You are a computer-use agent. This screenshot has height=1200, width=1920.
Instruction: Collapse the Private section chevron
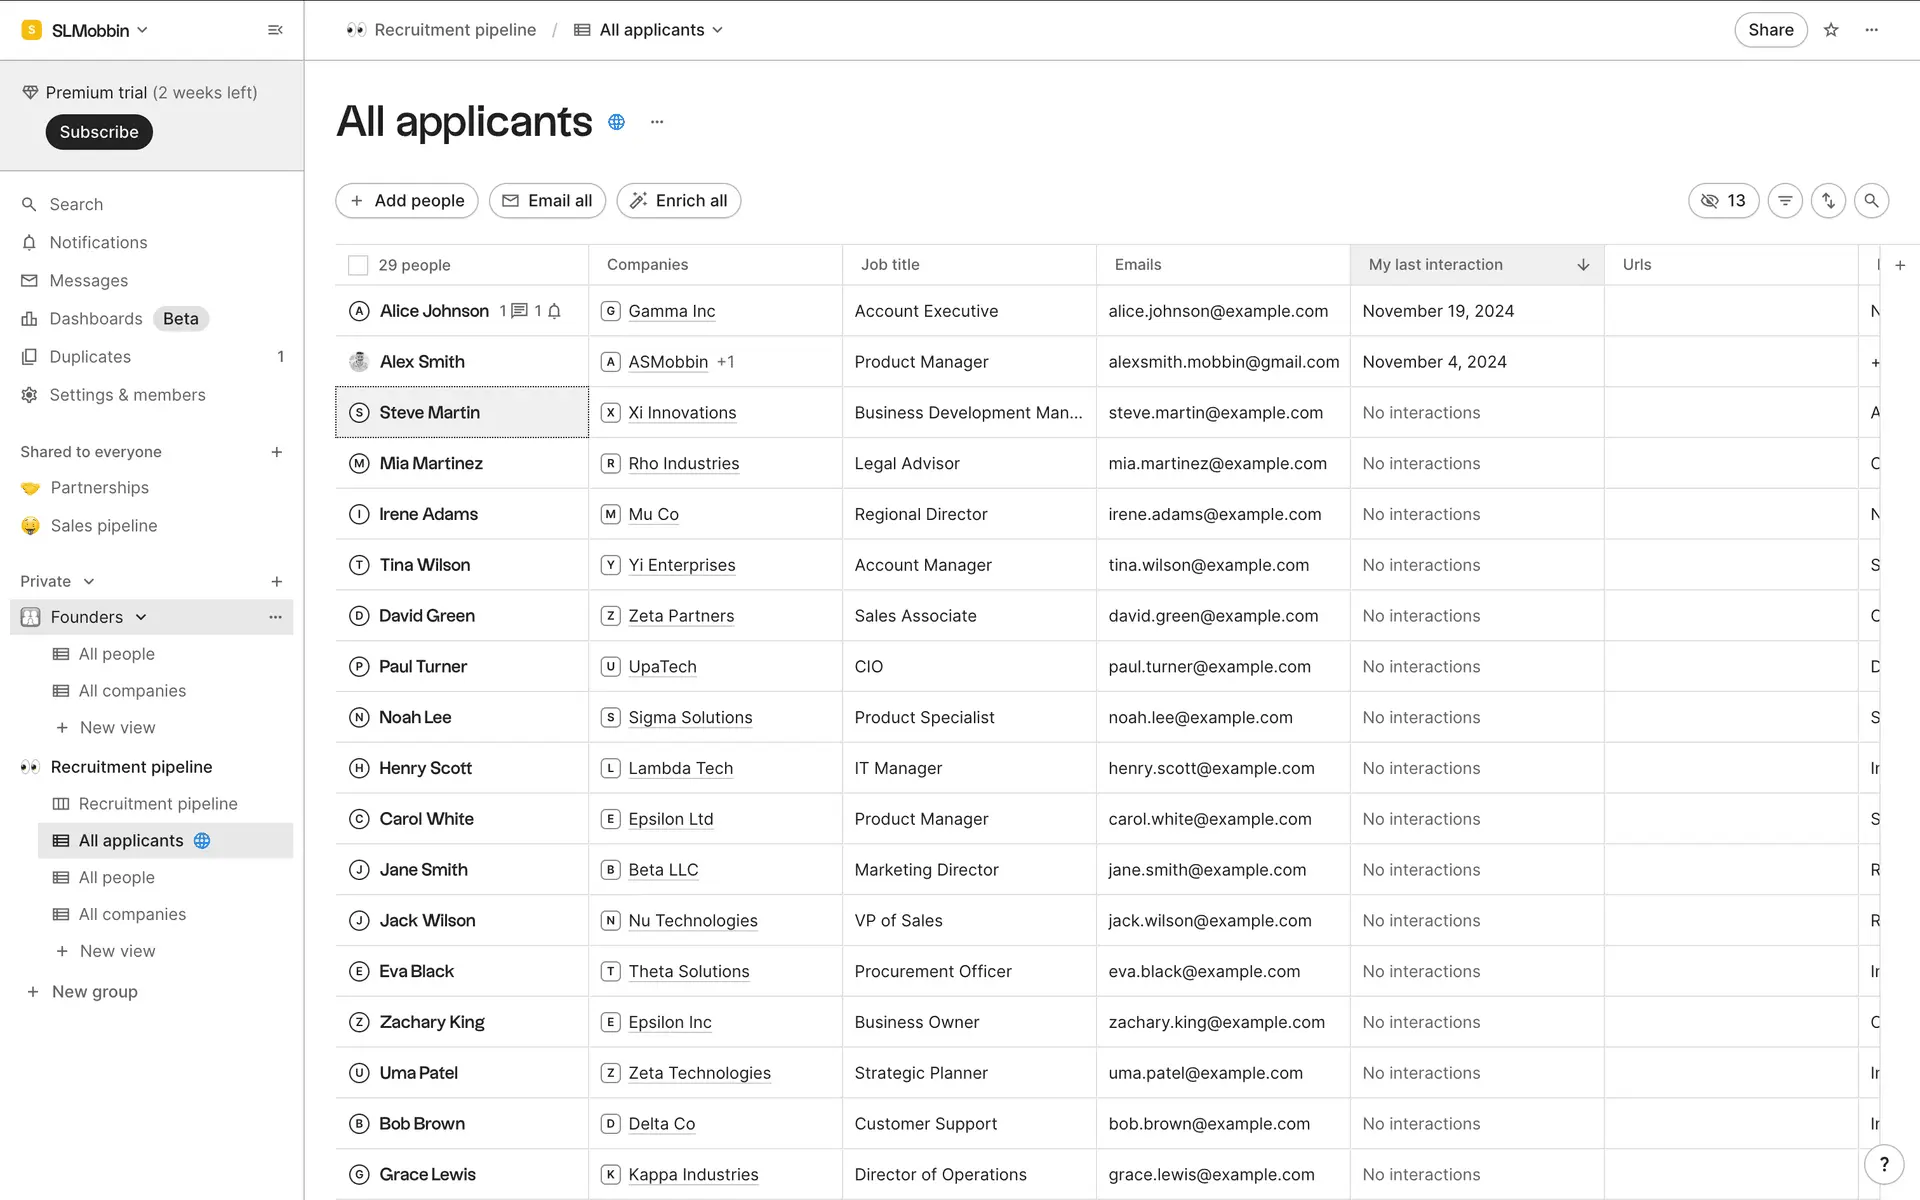[89, 581]
